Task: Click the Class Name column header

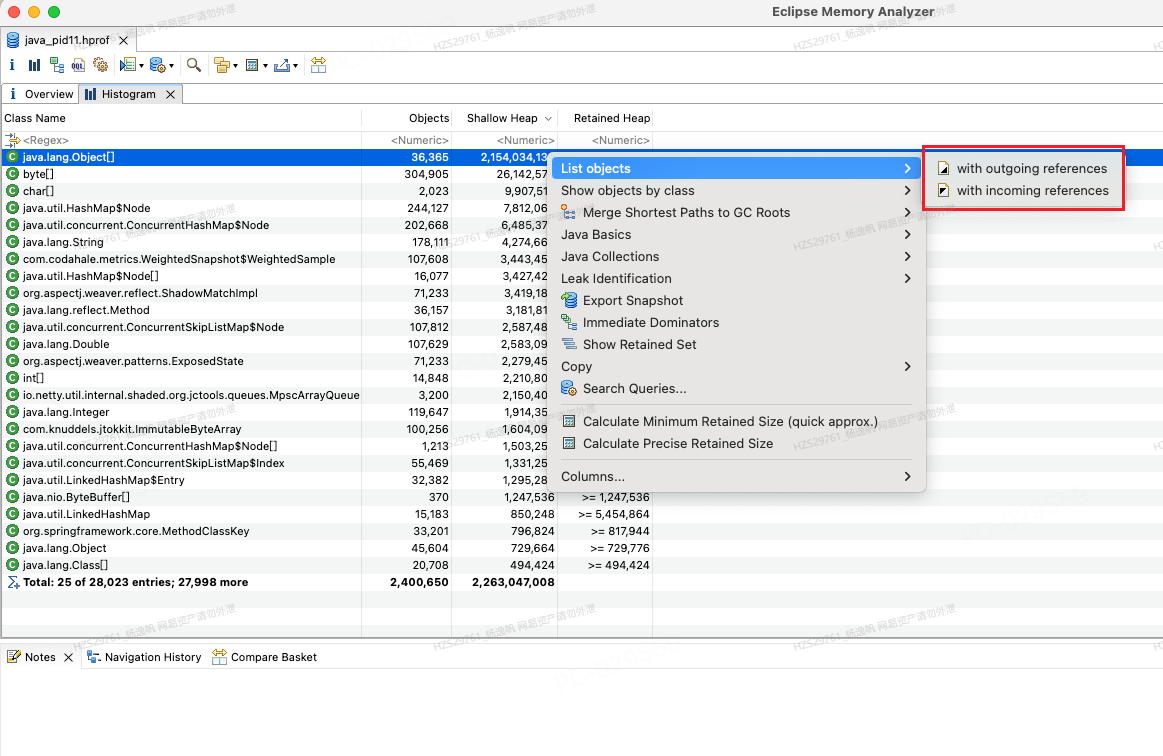Action: [x=181, y=118]
